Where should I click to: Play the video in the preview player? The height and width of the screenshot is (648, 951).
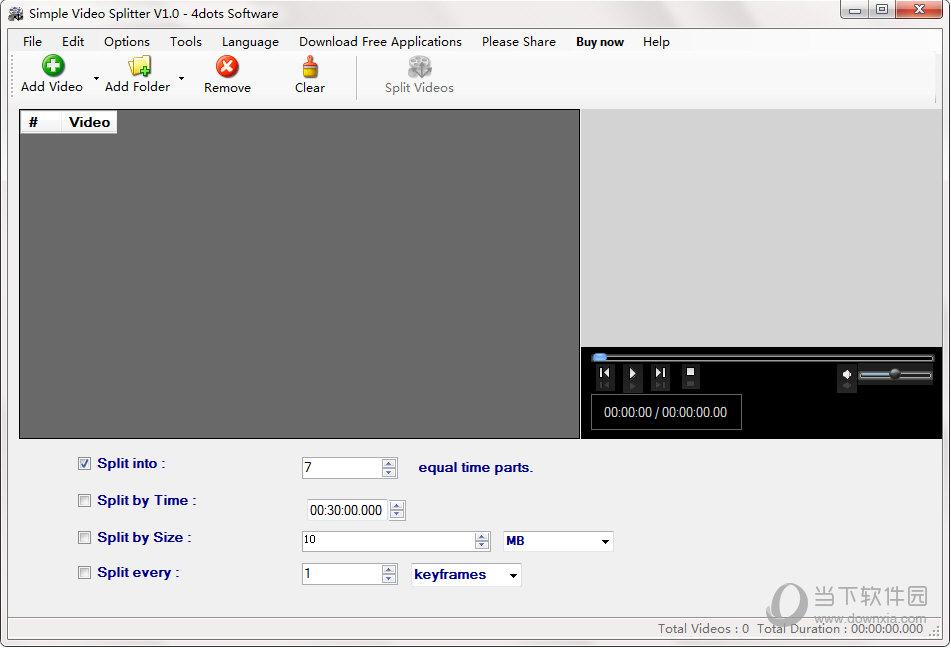(x=632, y=373)
